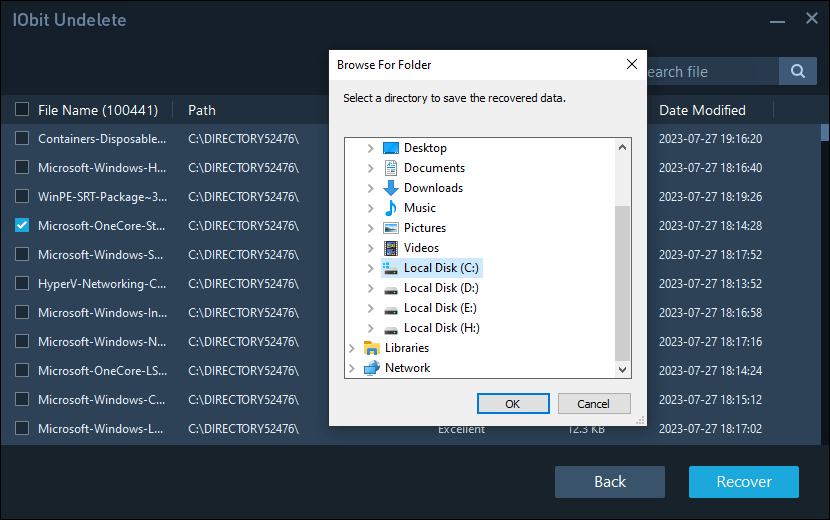Image resolution: width=830 pixels, height=520 pixels.
Task: Click the Cancel button in dialog
Action: [x=594, y=404]
